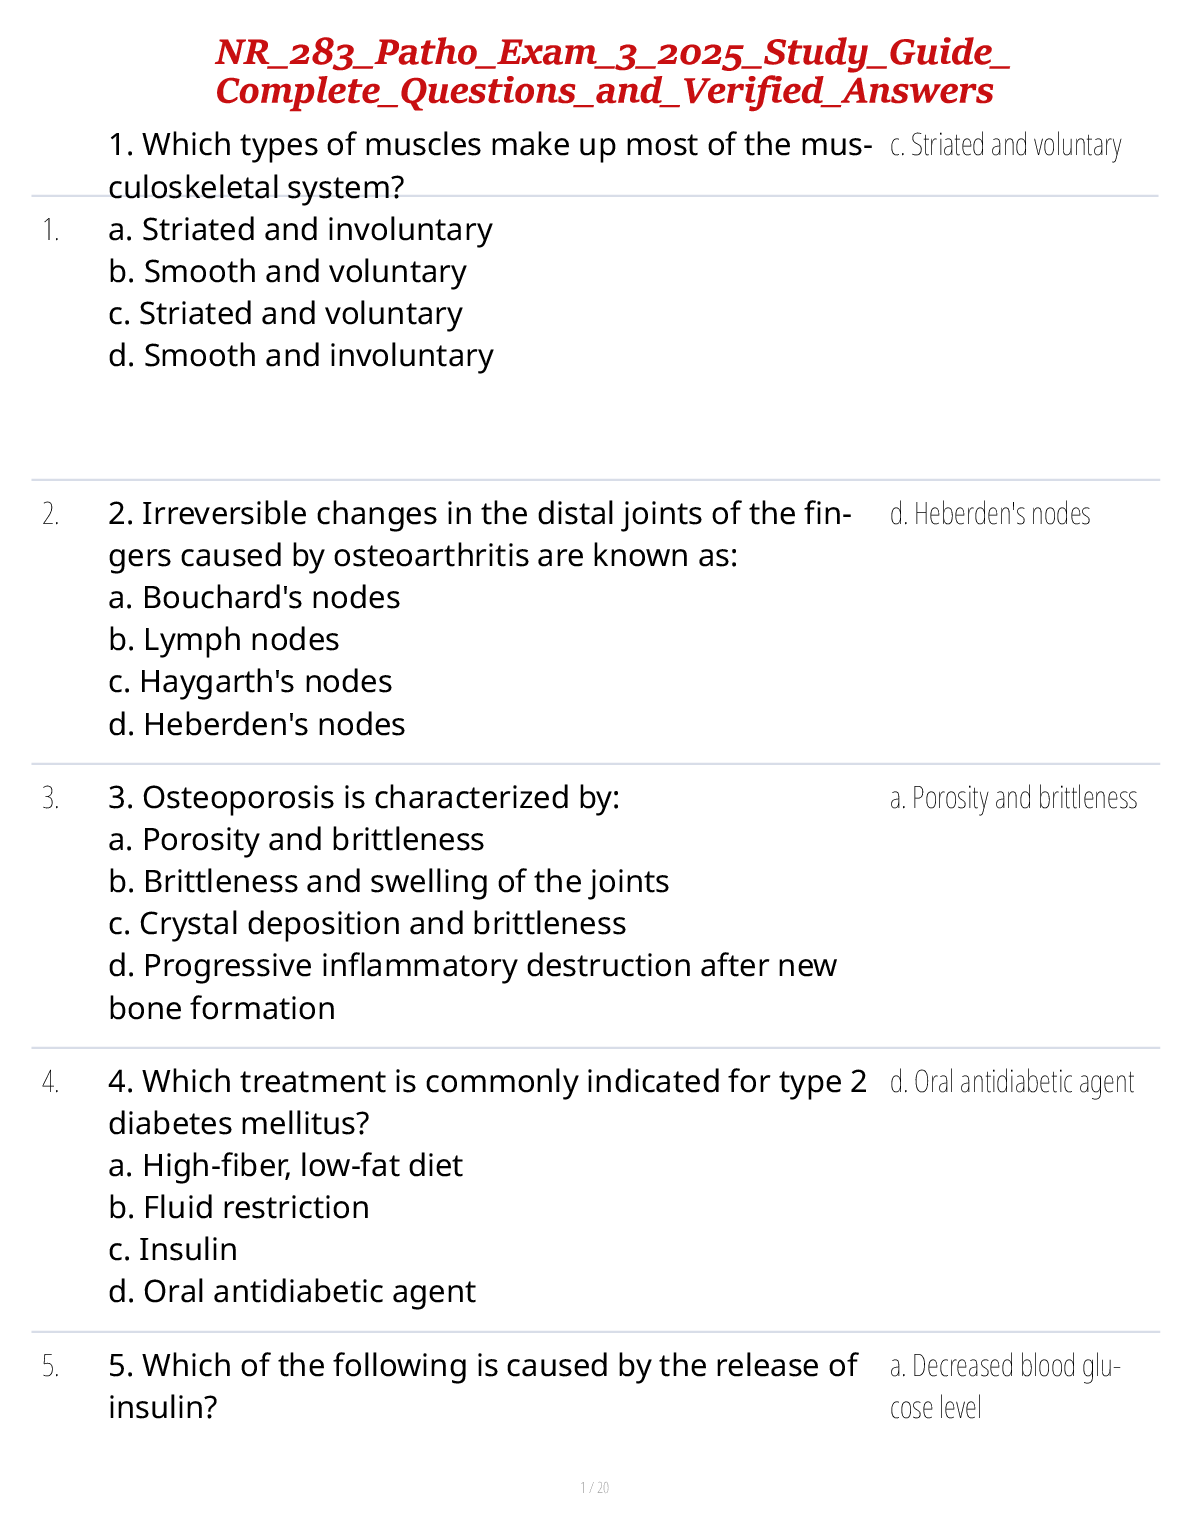
Task: Select option 'b. Smooth and voluntary'
Action: (288, 272)
